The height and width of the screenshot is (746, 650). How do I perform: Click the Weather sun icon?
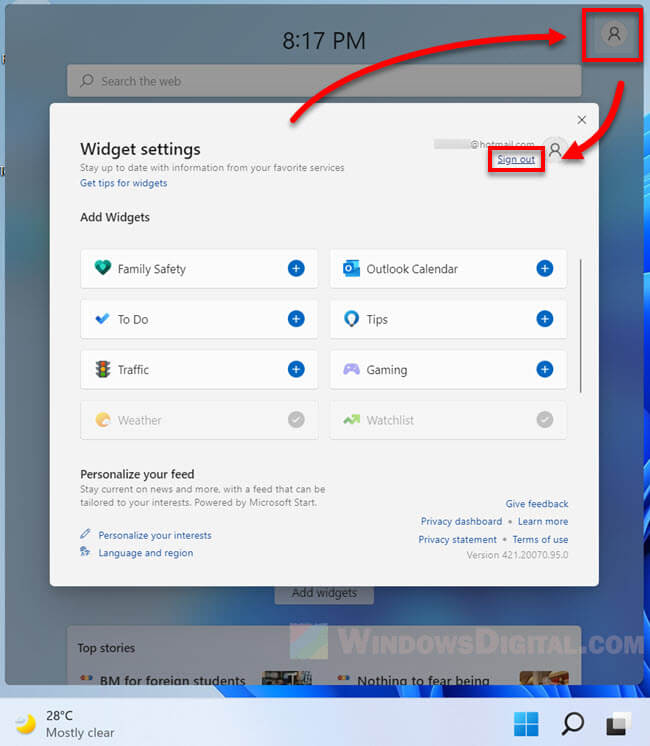(103, 420)
